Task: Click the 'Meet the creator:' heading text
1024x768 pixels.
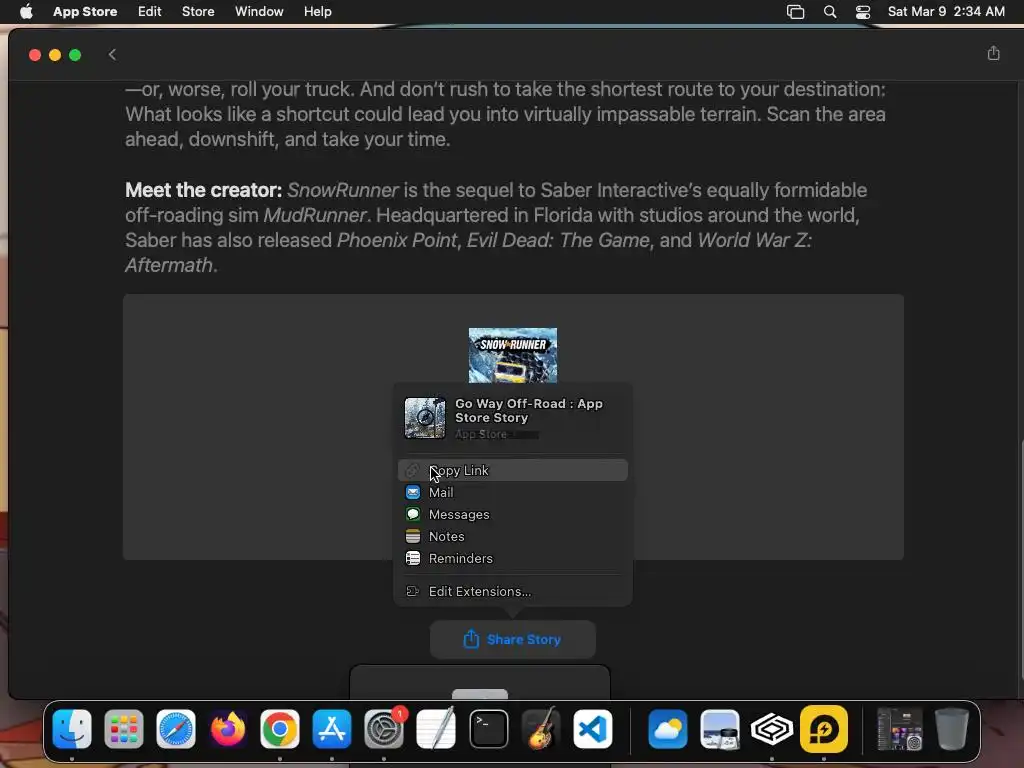Action: (x=204, y=190)
